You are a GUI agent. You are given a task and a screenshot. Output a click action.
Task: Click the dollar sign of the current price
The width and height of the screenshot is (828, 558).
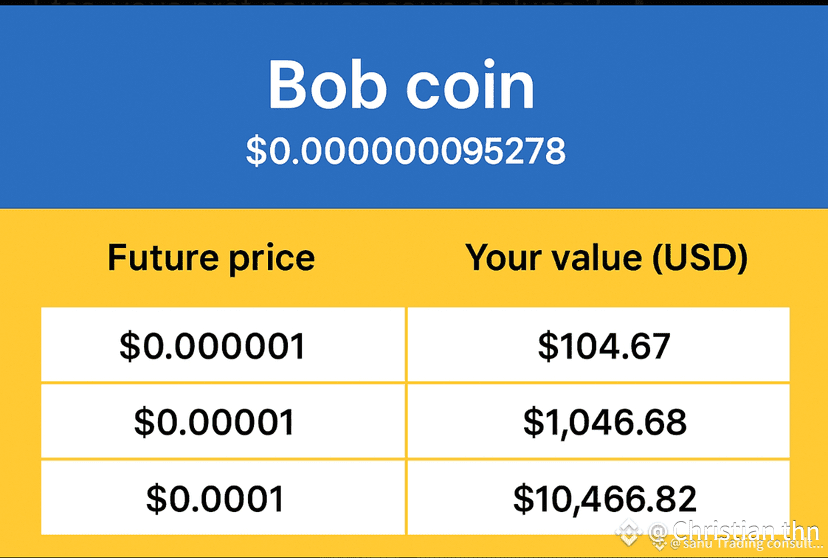pyautogui.click(x=257, y=152)
